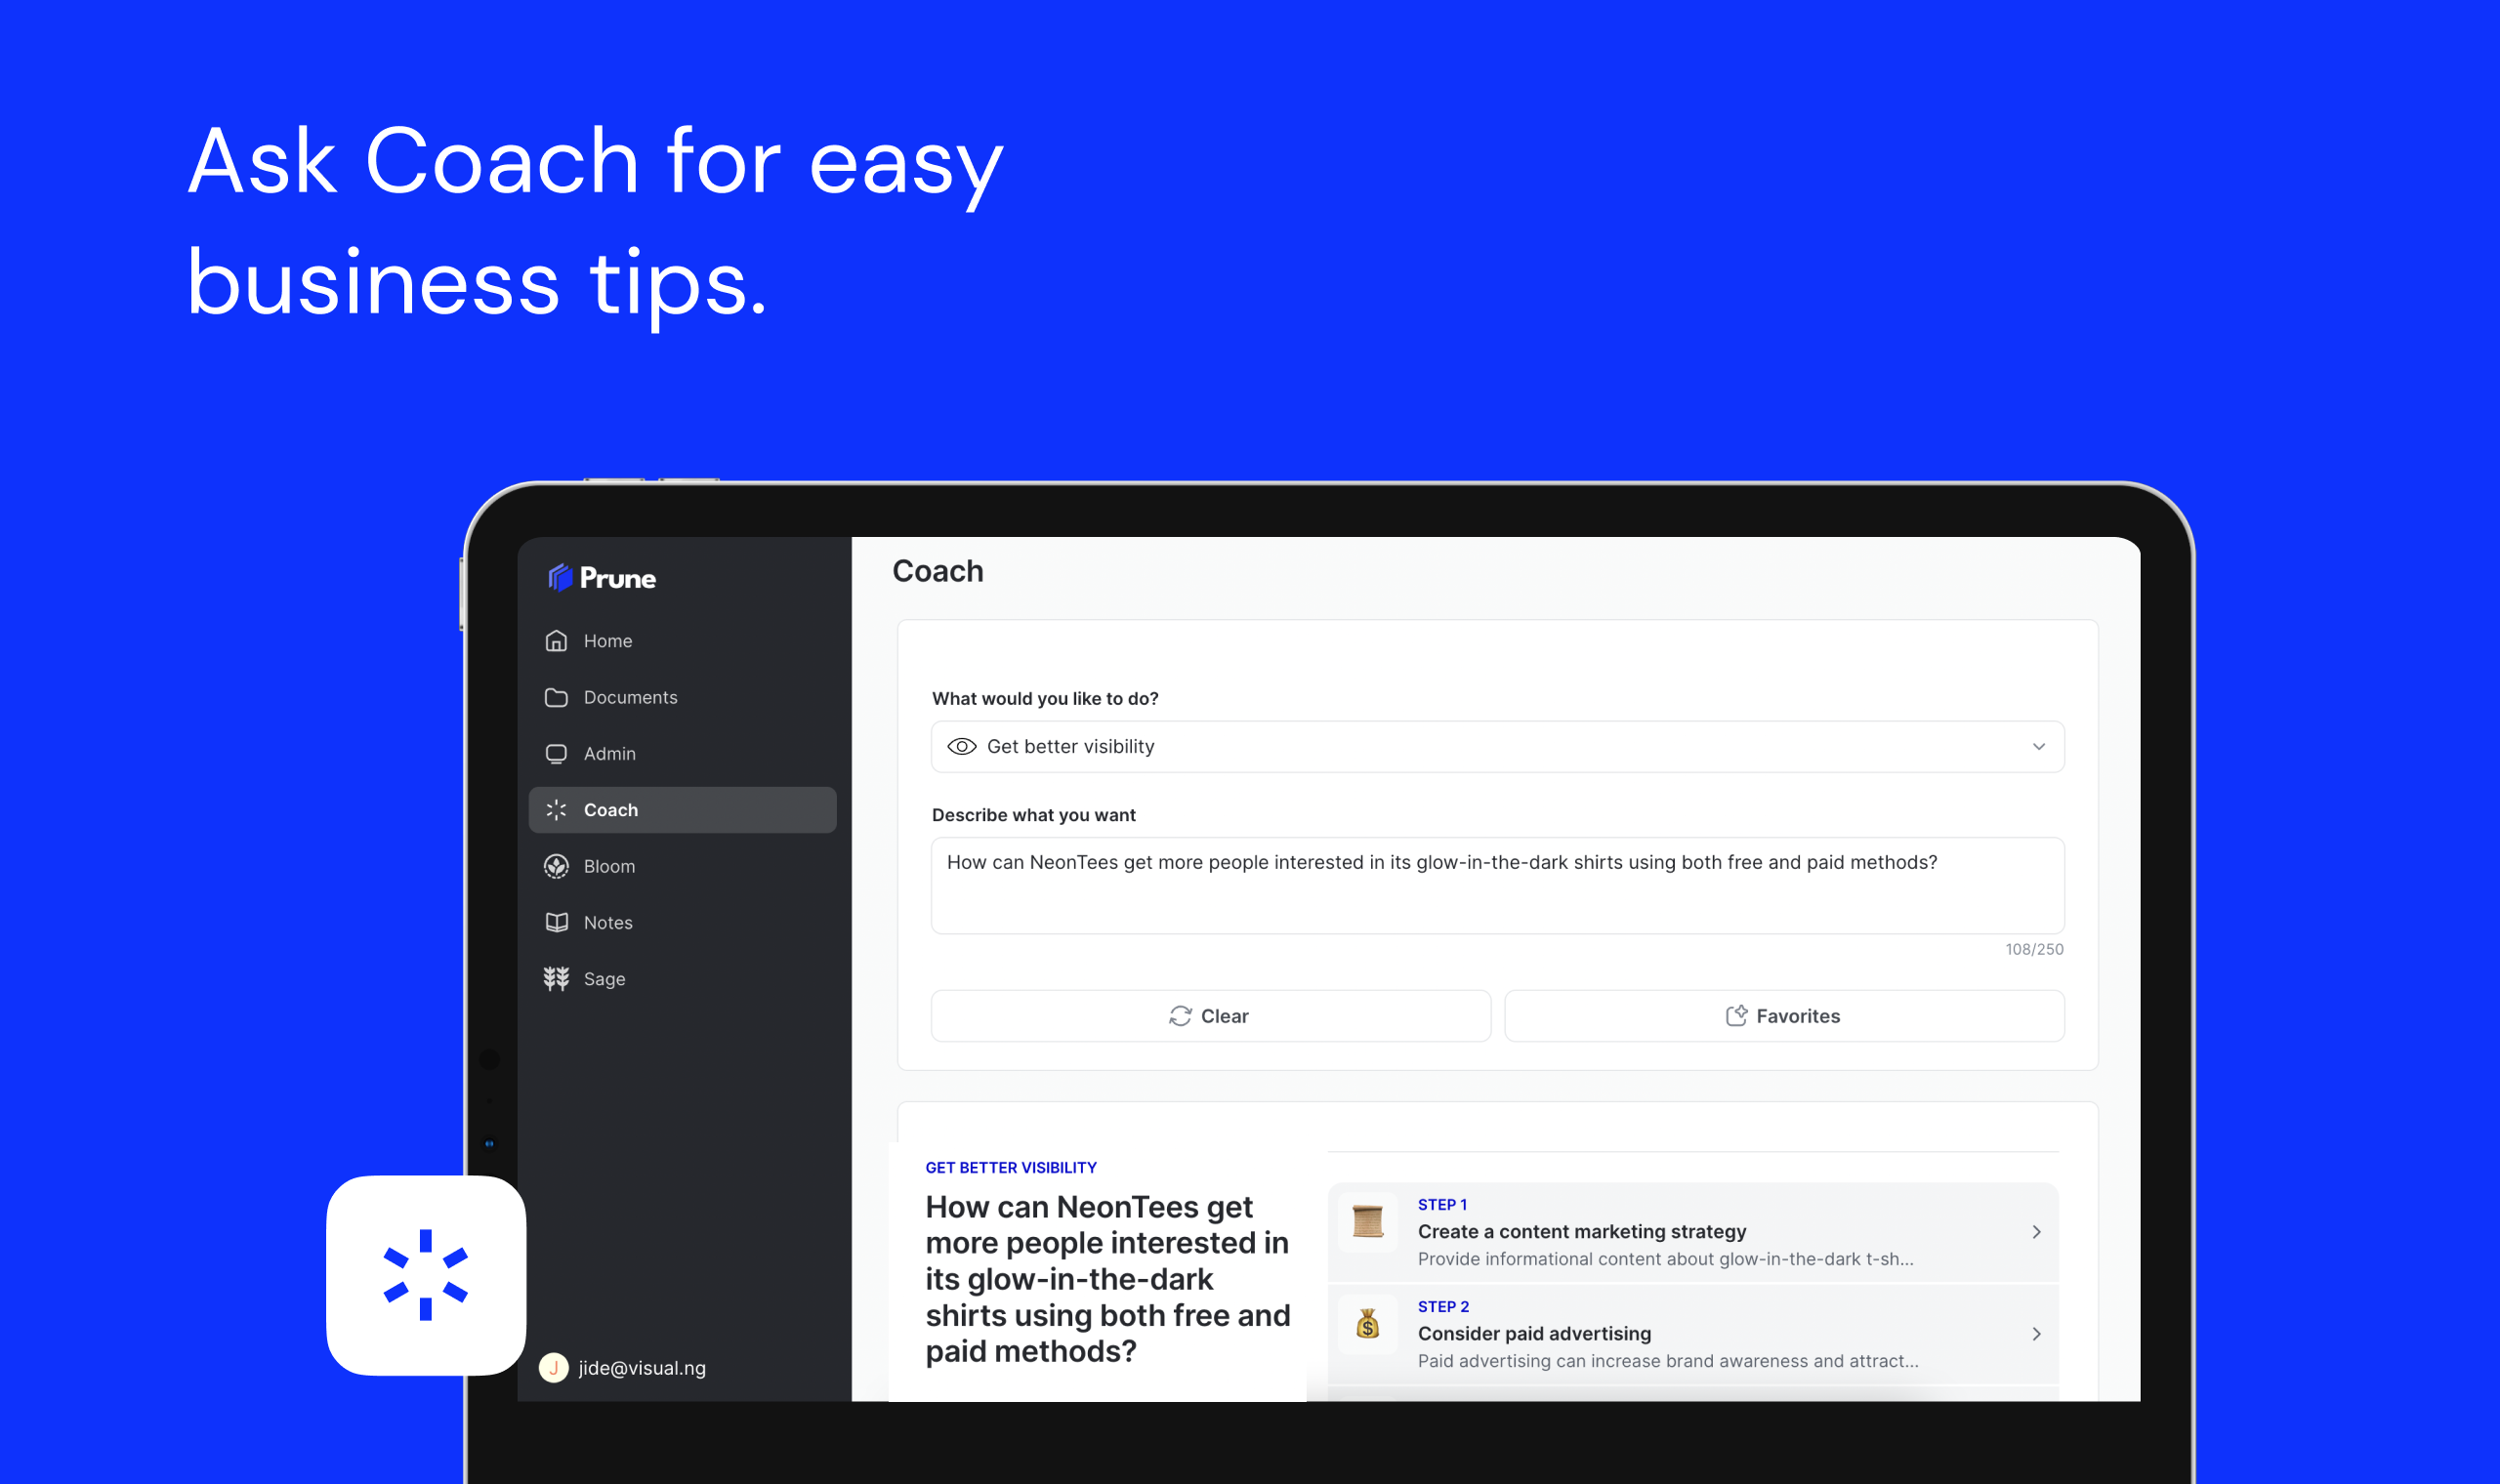Screen dimensions: 2500x1484
Task: Click the Coach sparkle icon in sidebar
Action: click(x=556, y=810)
